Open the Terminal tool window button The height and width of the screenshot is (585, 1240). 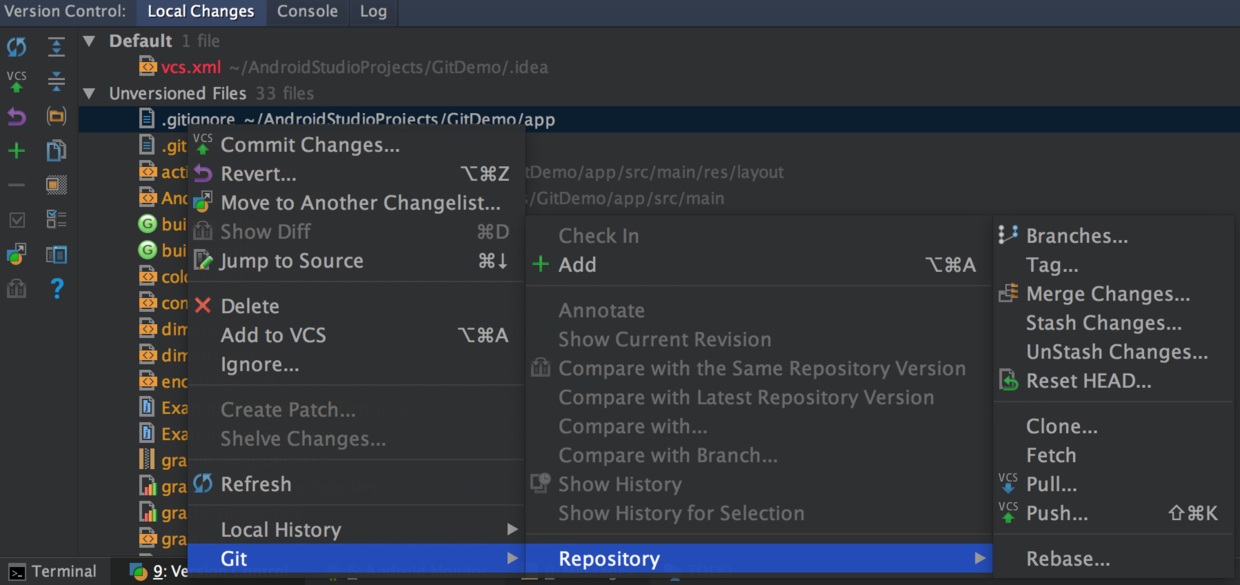coord(53,572)
